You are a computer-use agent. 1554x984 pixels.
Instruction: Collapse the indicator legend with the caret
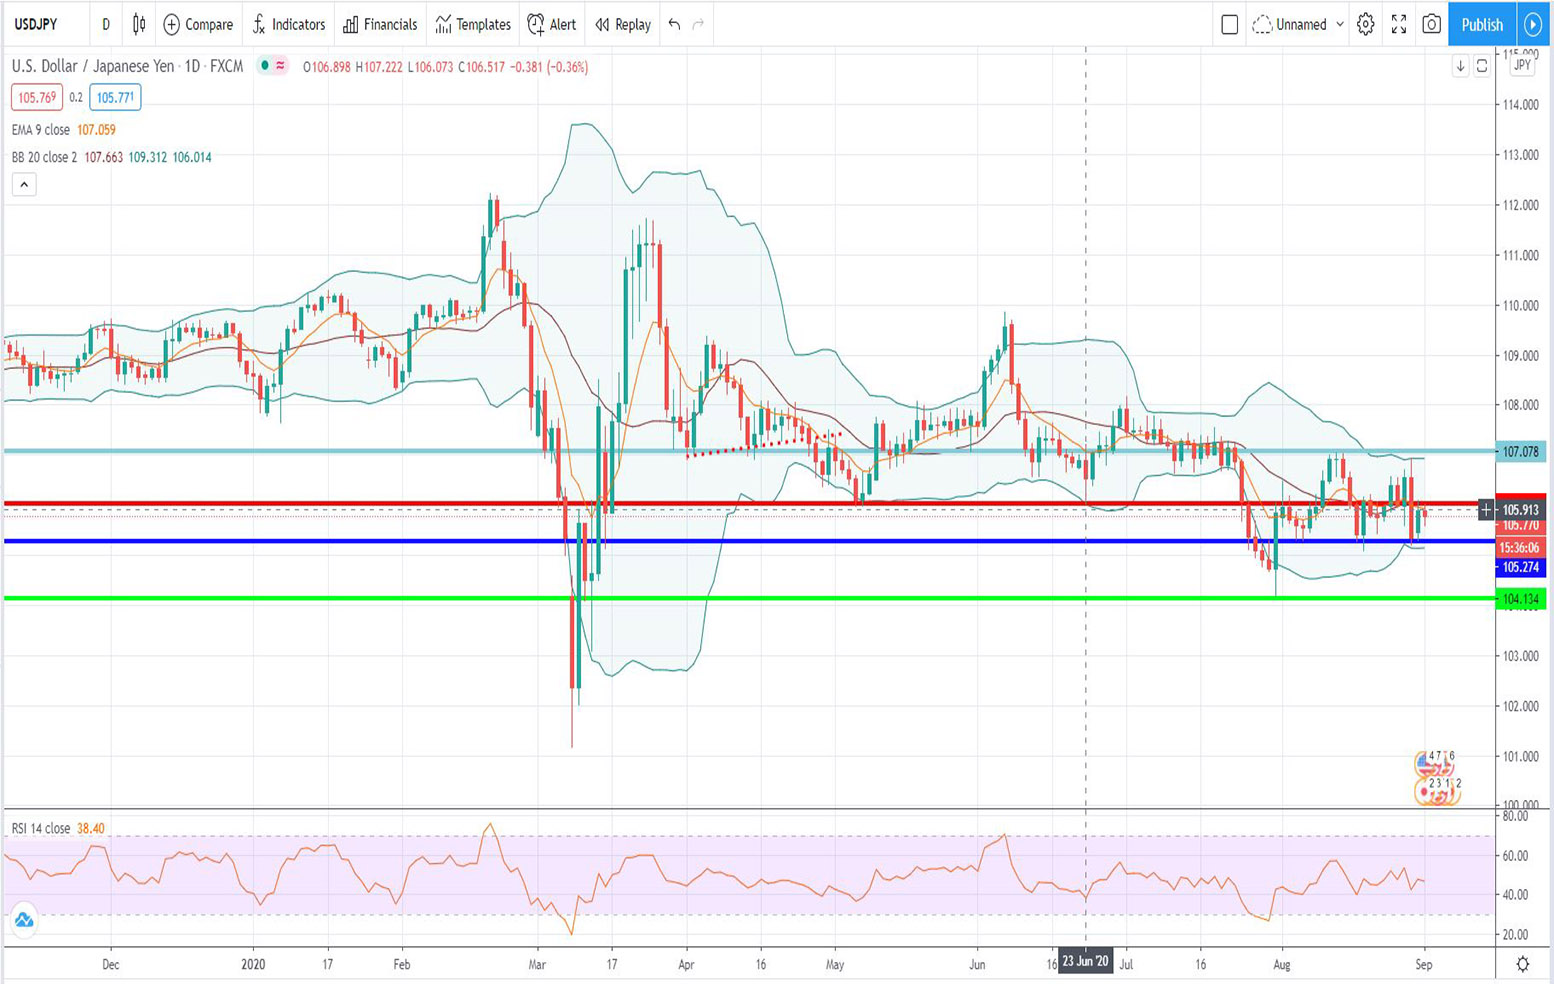click(x=22, y=184)
